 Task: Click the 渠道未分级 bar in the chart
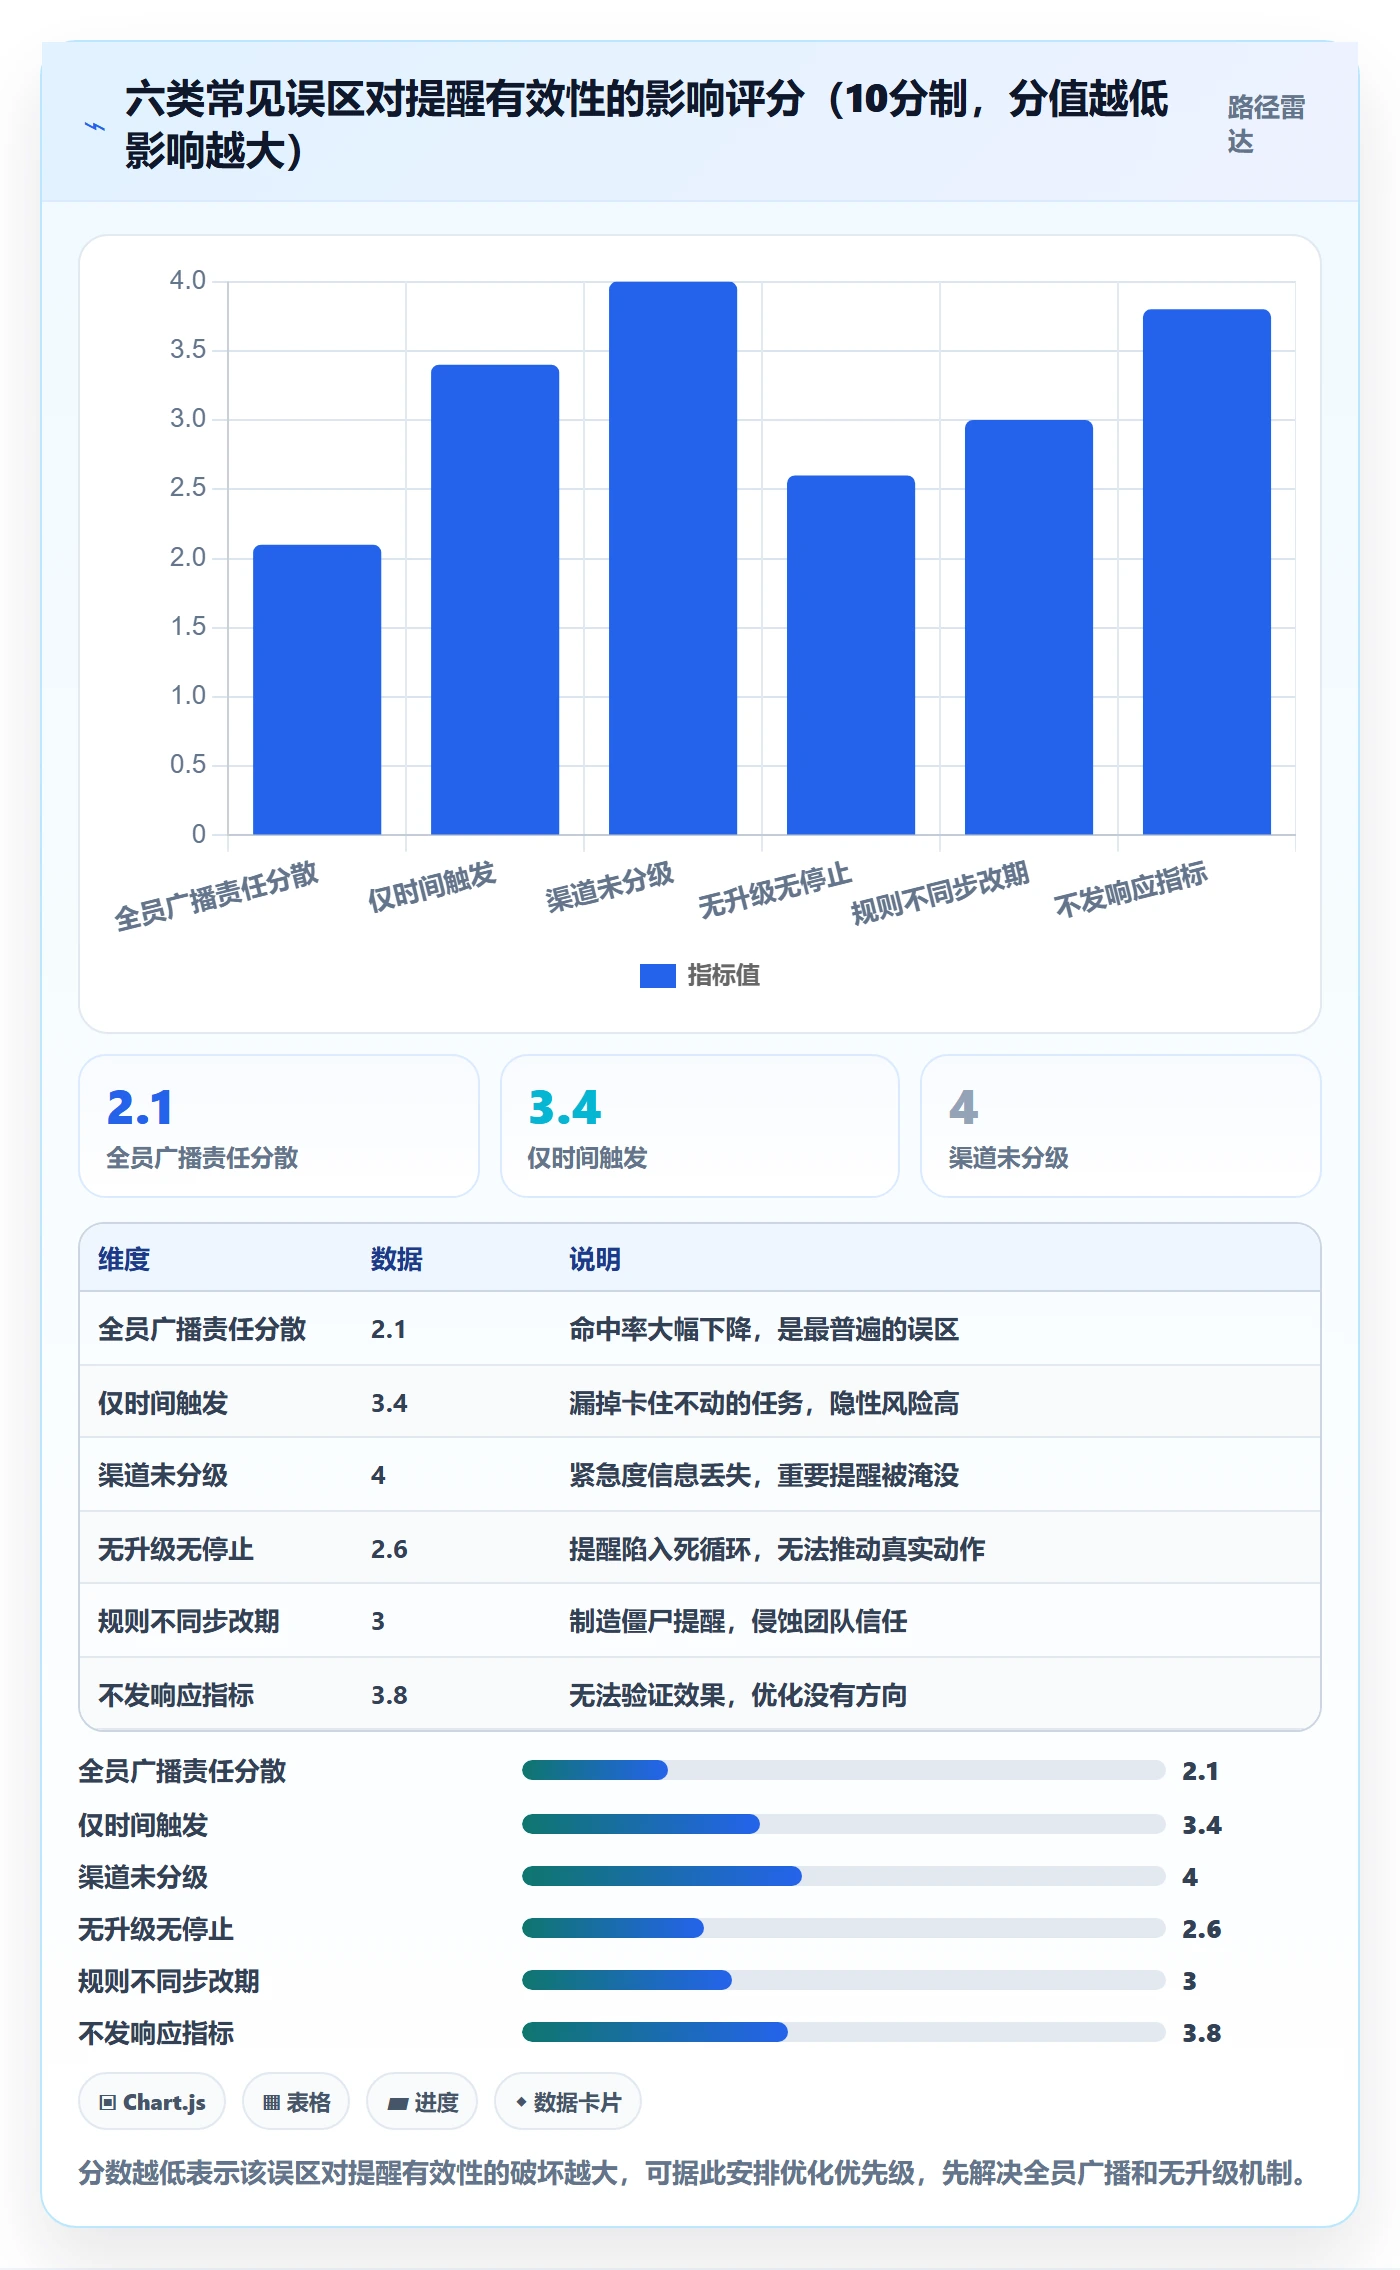click(x=673, y=558)
